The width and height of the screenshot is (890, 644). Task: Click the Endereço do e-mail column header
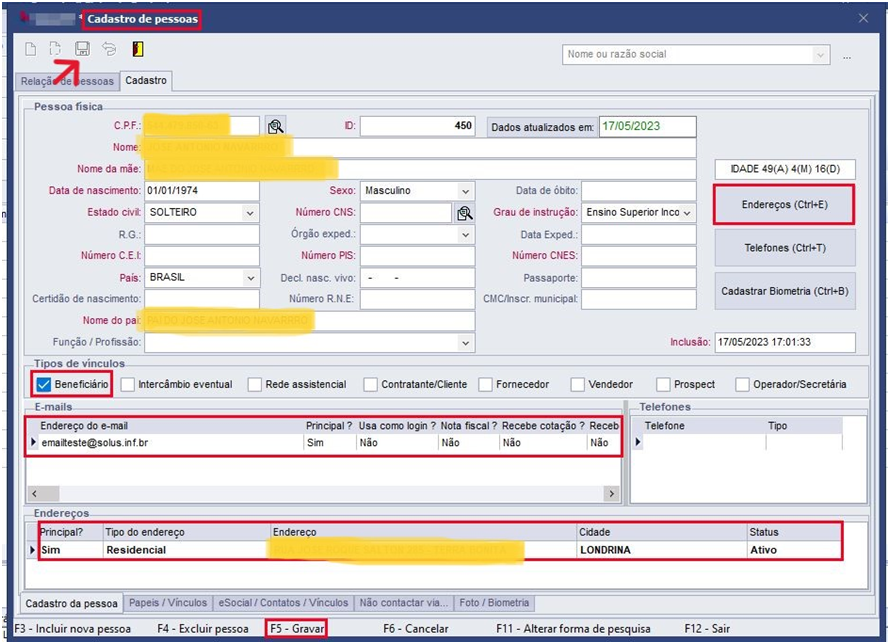170,426
